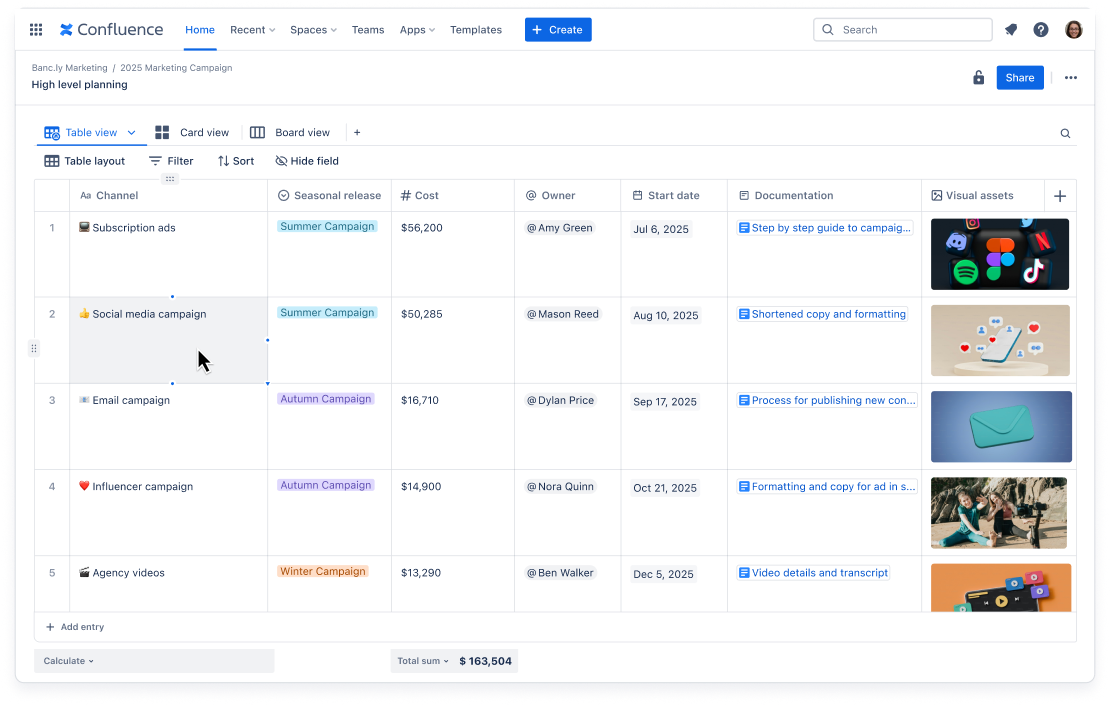The height and width of the screenshot is (706, 1110).
Task: Click the help question mark icon
Action: (1041, 30)
